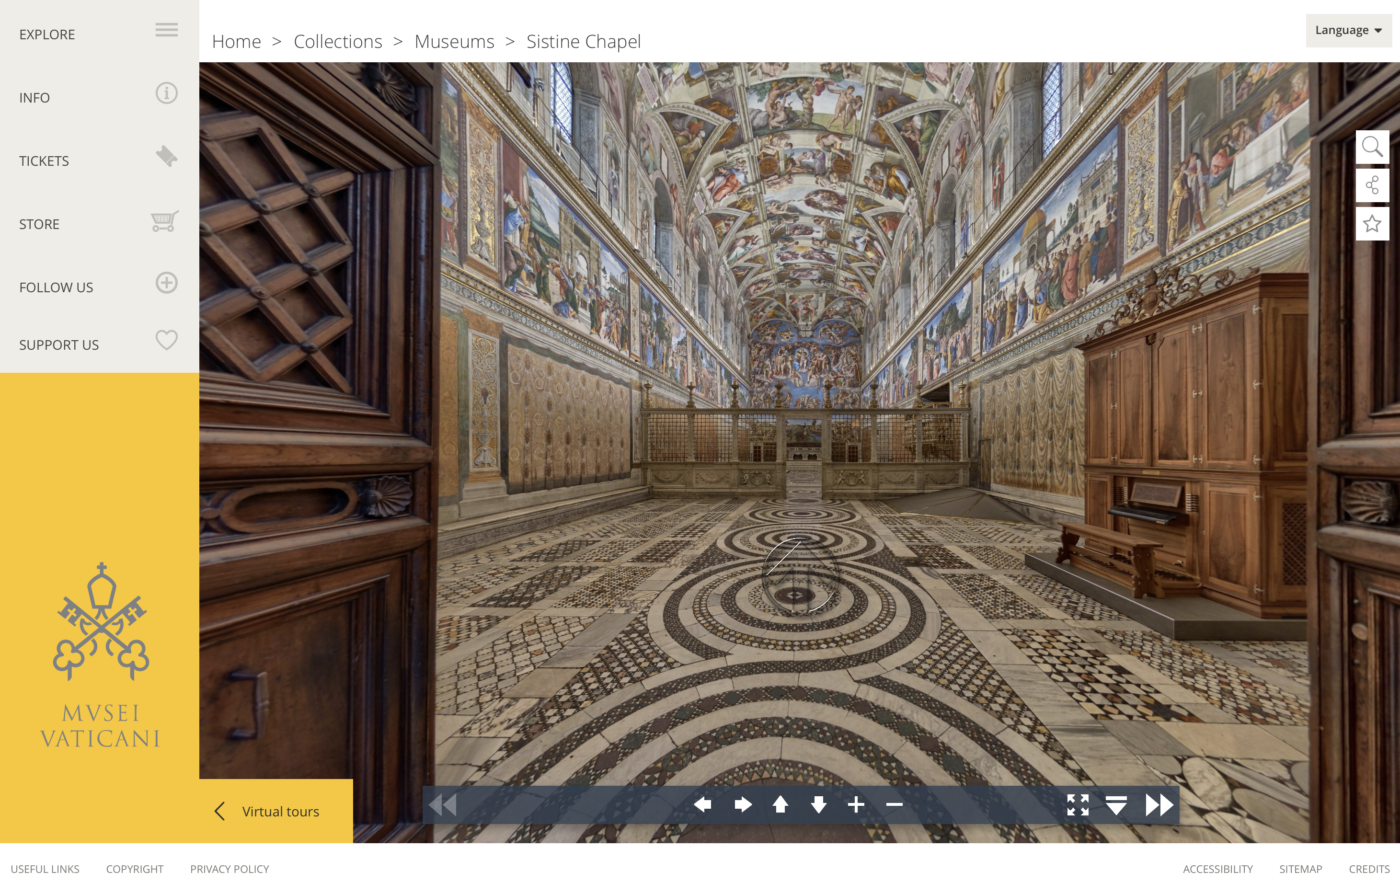This screenshot has width=1400, height=894.
Task: Open the STORE menu item
Action: 39,224
